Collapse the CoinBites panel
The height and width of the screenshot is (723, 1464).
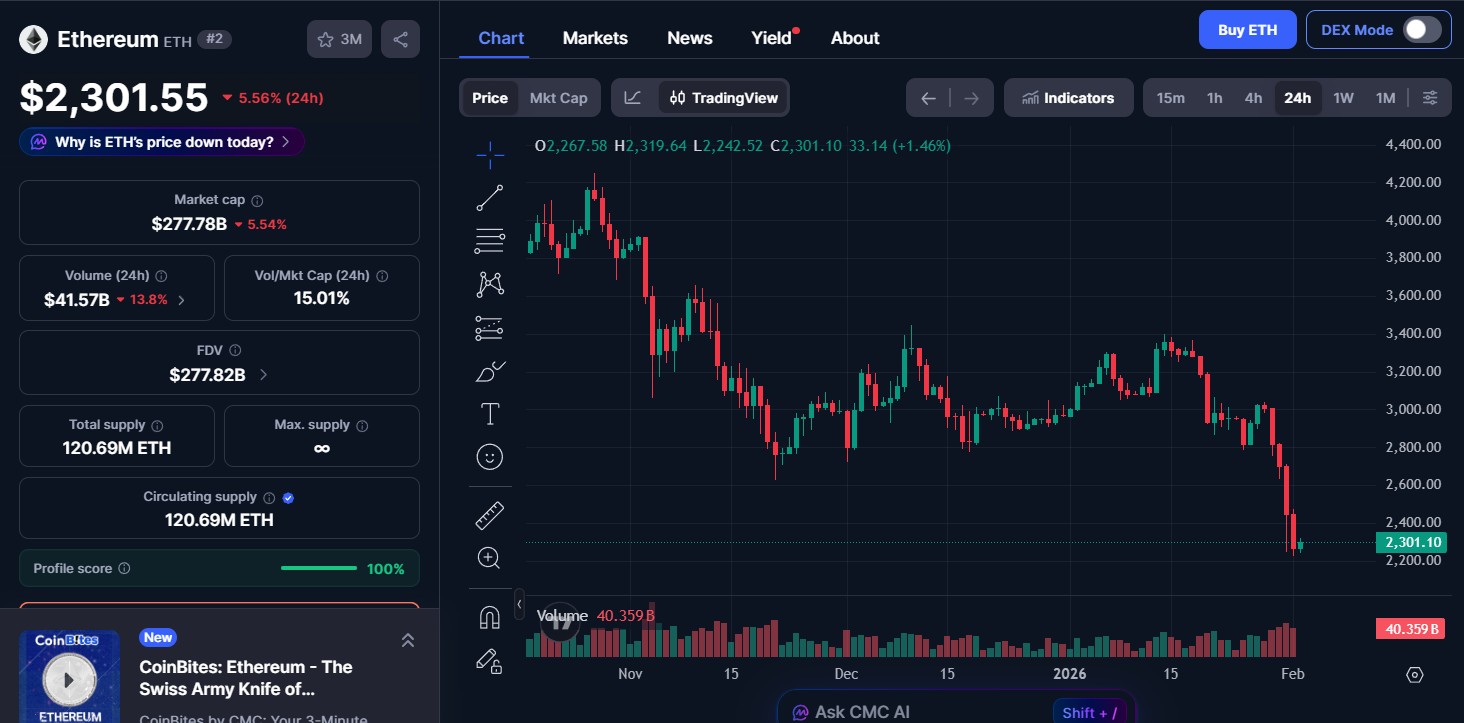click(407, 639)
